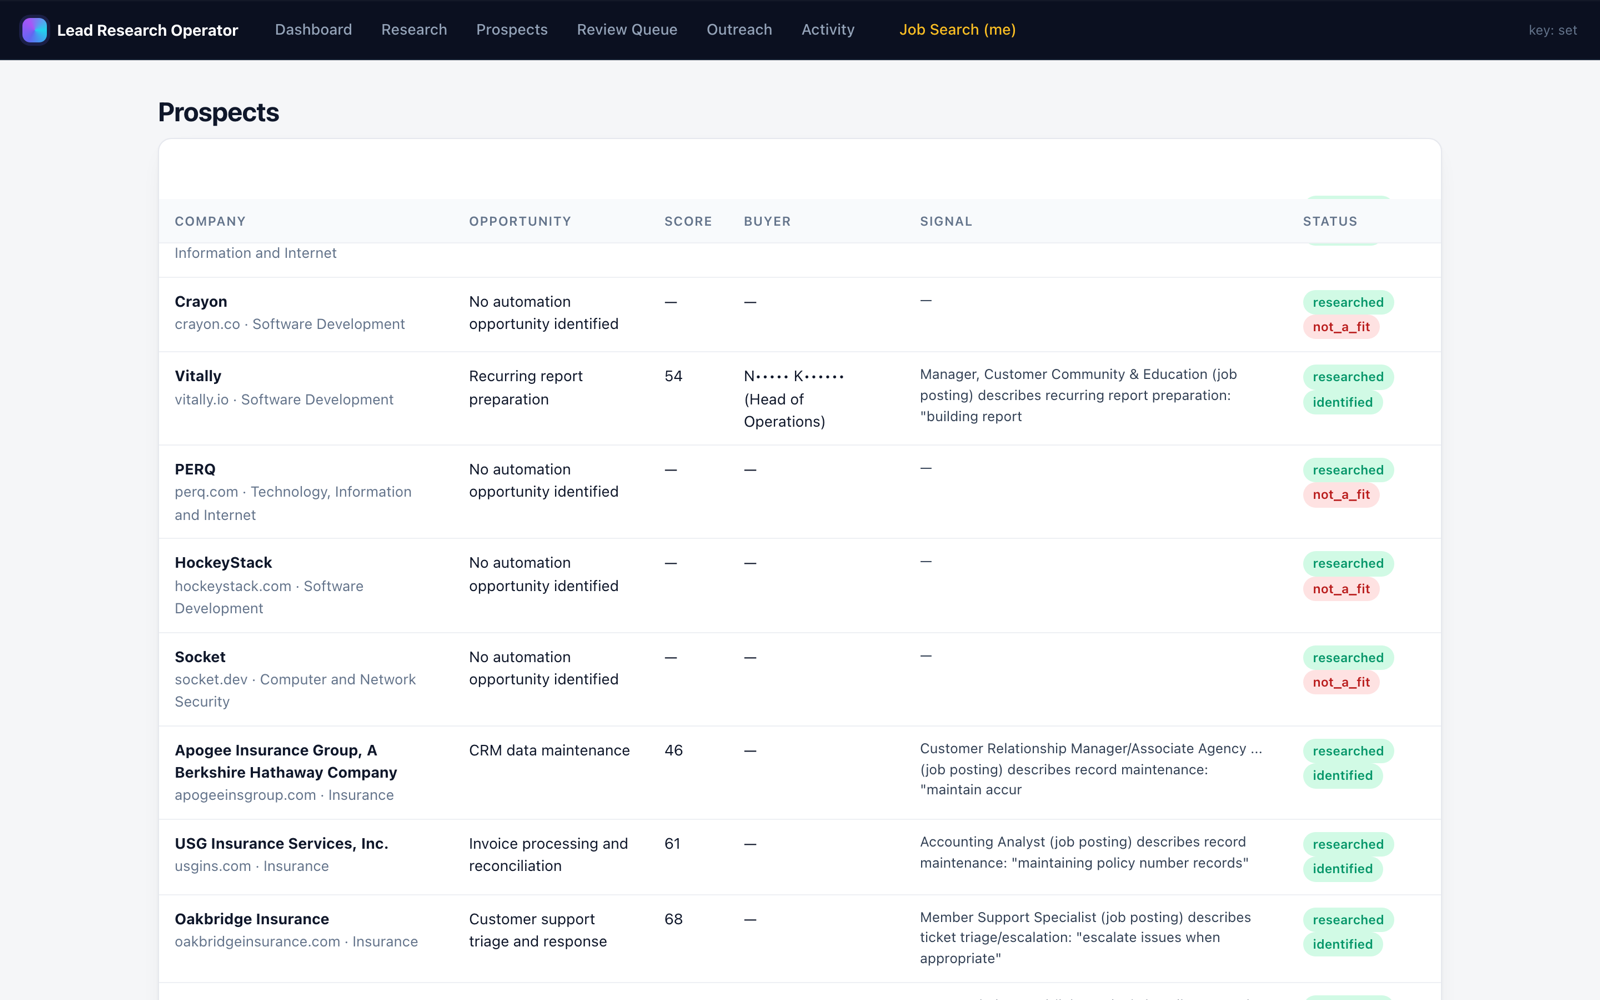Click 'Customer support triage and response'
1600x1000 pixels.
(x=538, y=930)
